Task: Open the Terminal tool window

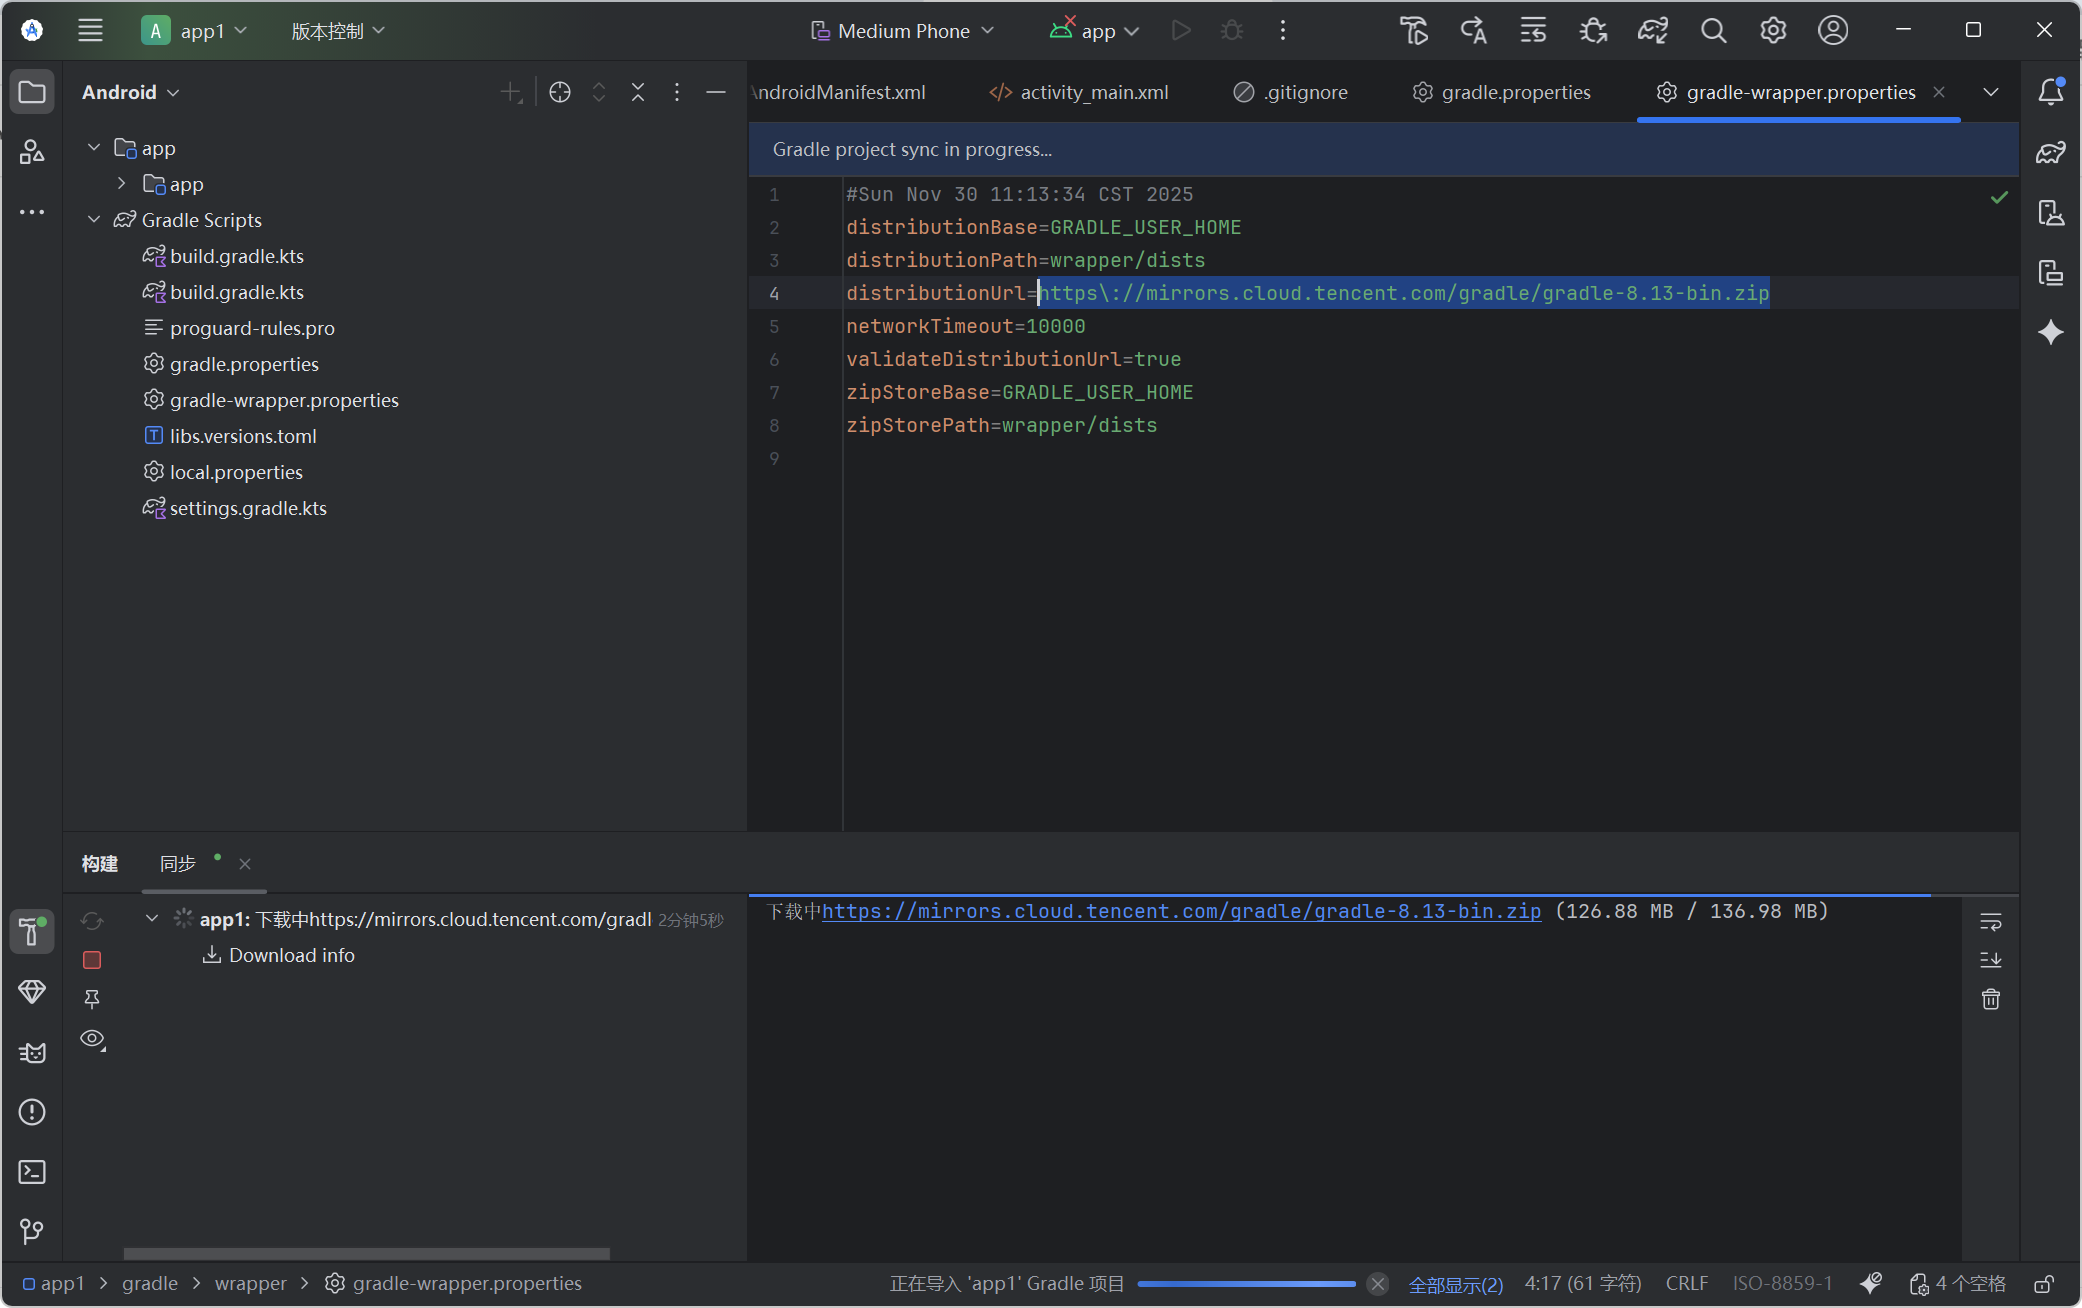Action: (x=33, y=1172)
